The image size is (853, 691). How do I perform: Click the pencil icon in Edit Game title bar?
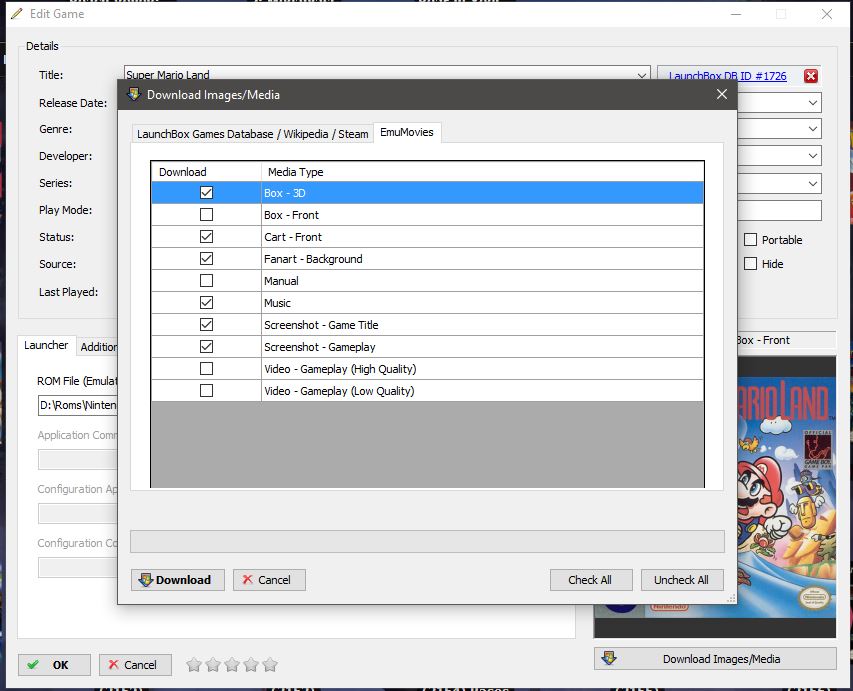point(17,14)
